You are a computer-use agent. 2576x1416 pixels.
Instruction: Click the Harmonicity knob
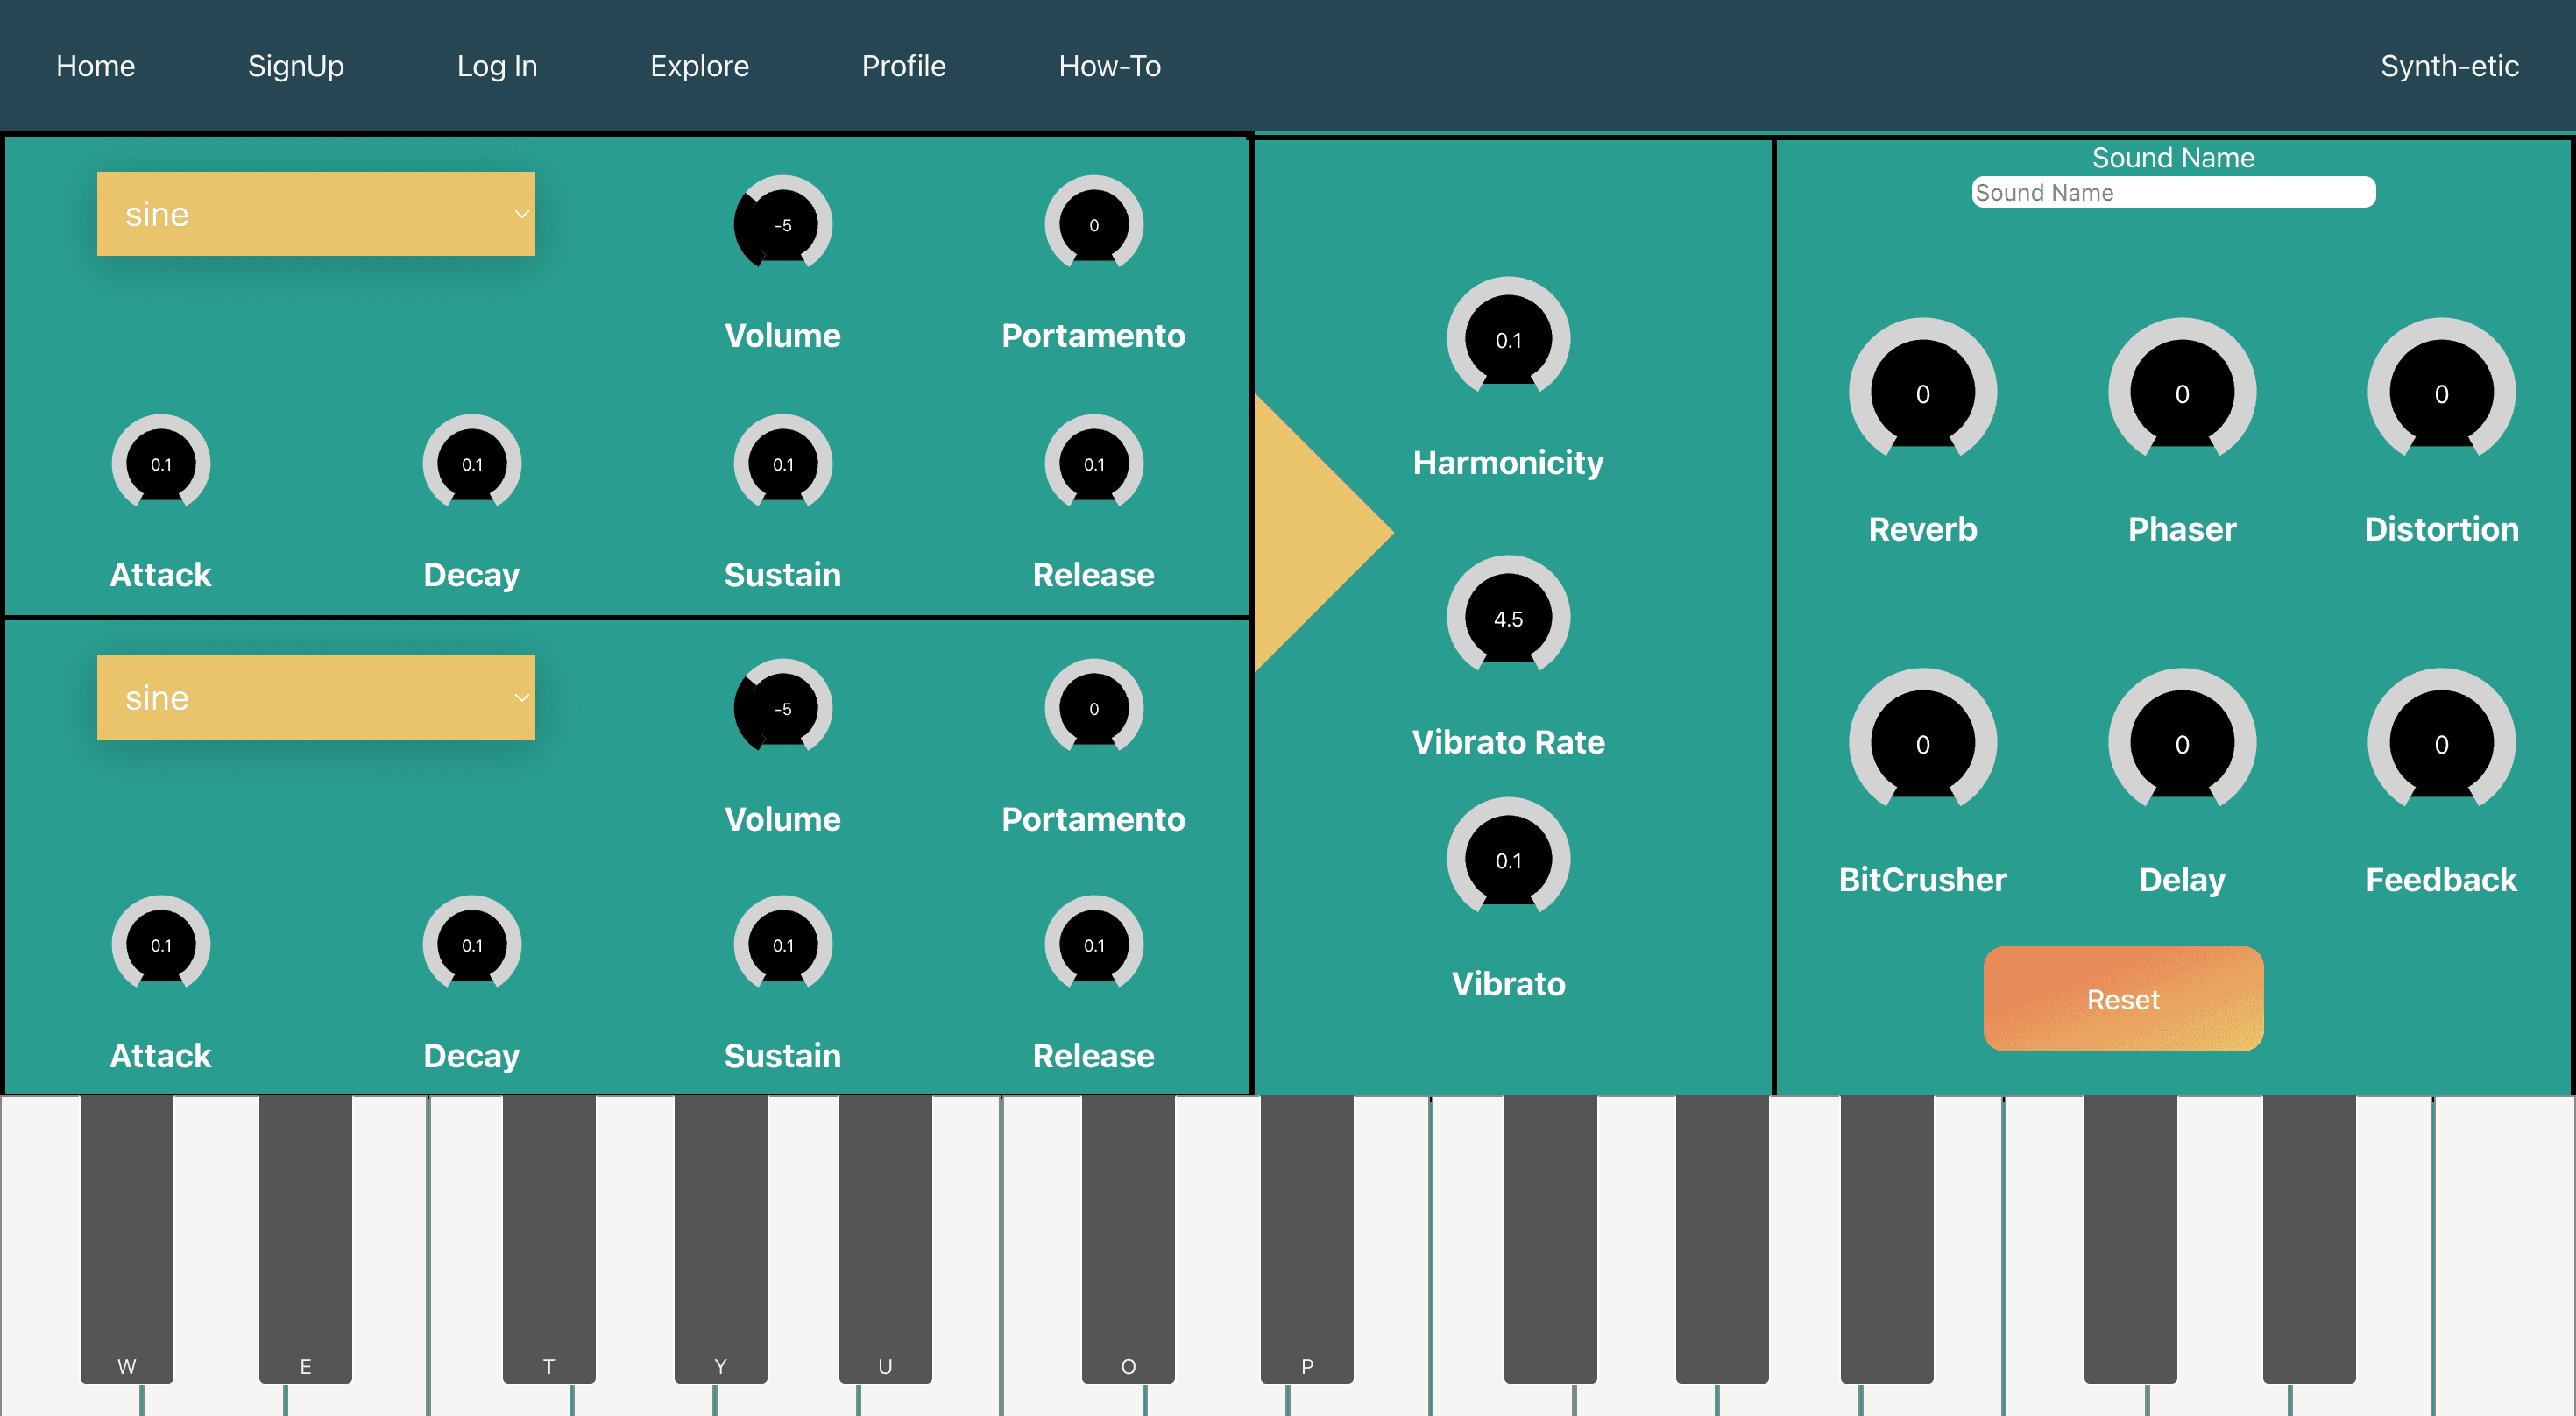[1508, 339]
